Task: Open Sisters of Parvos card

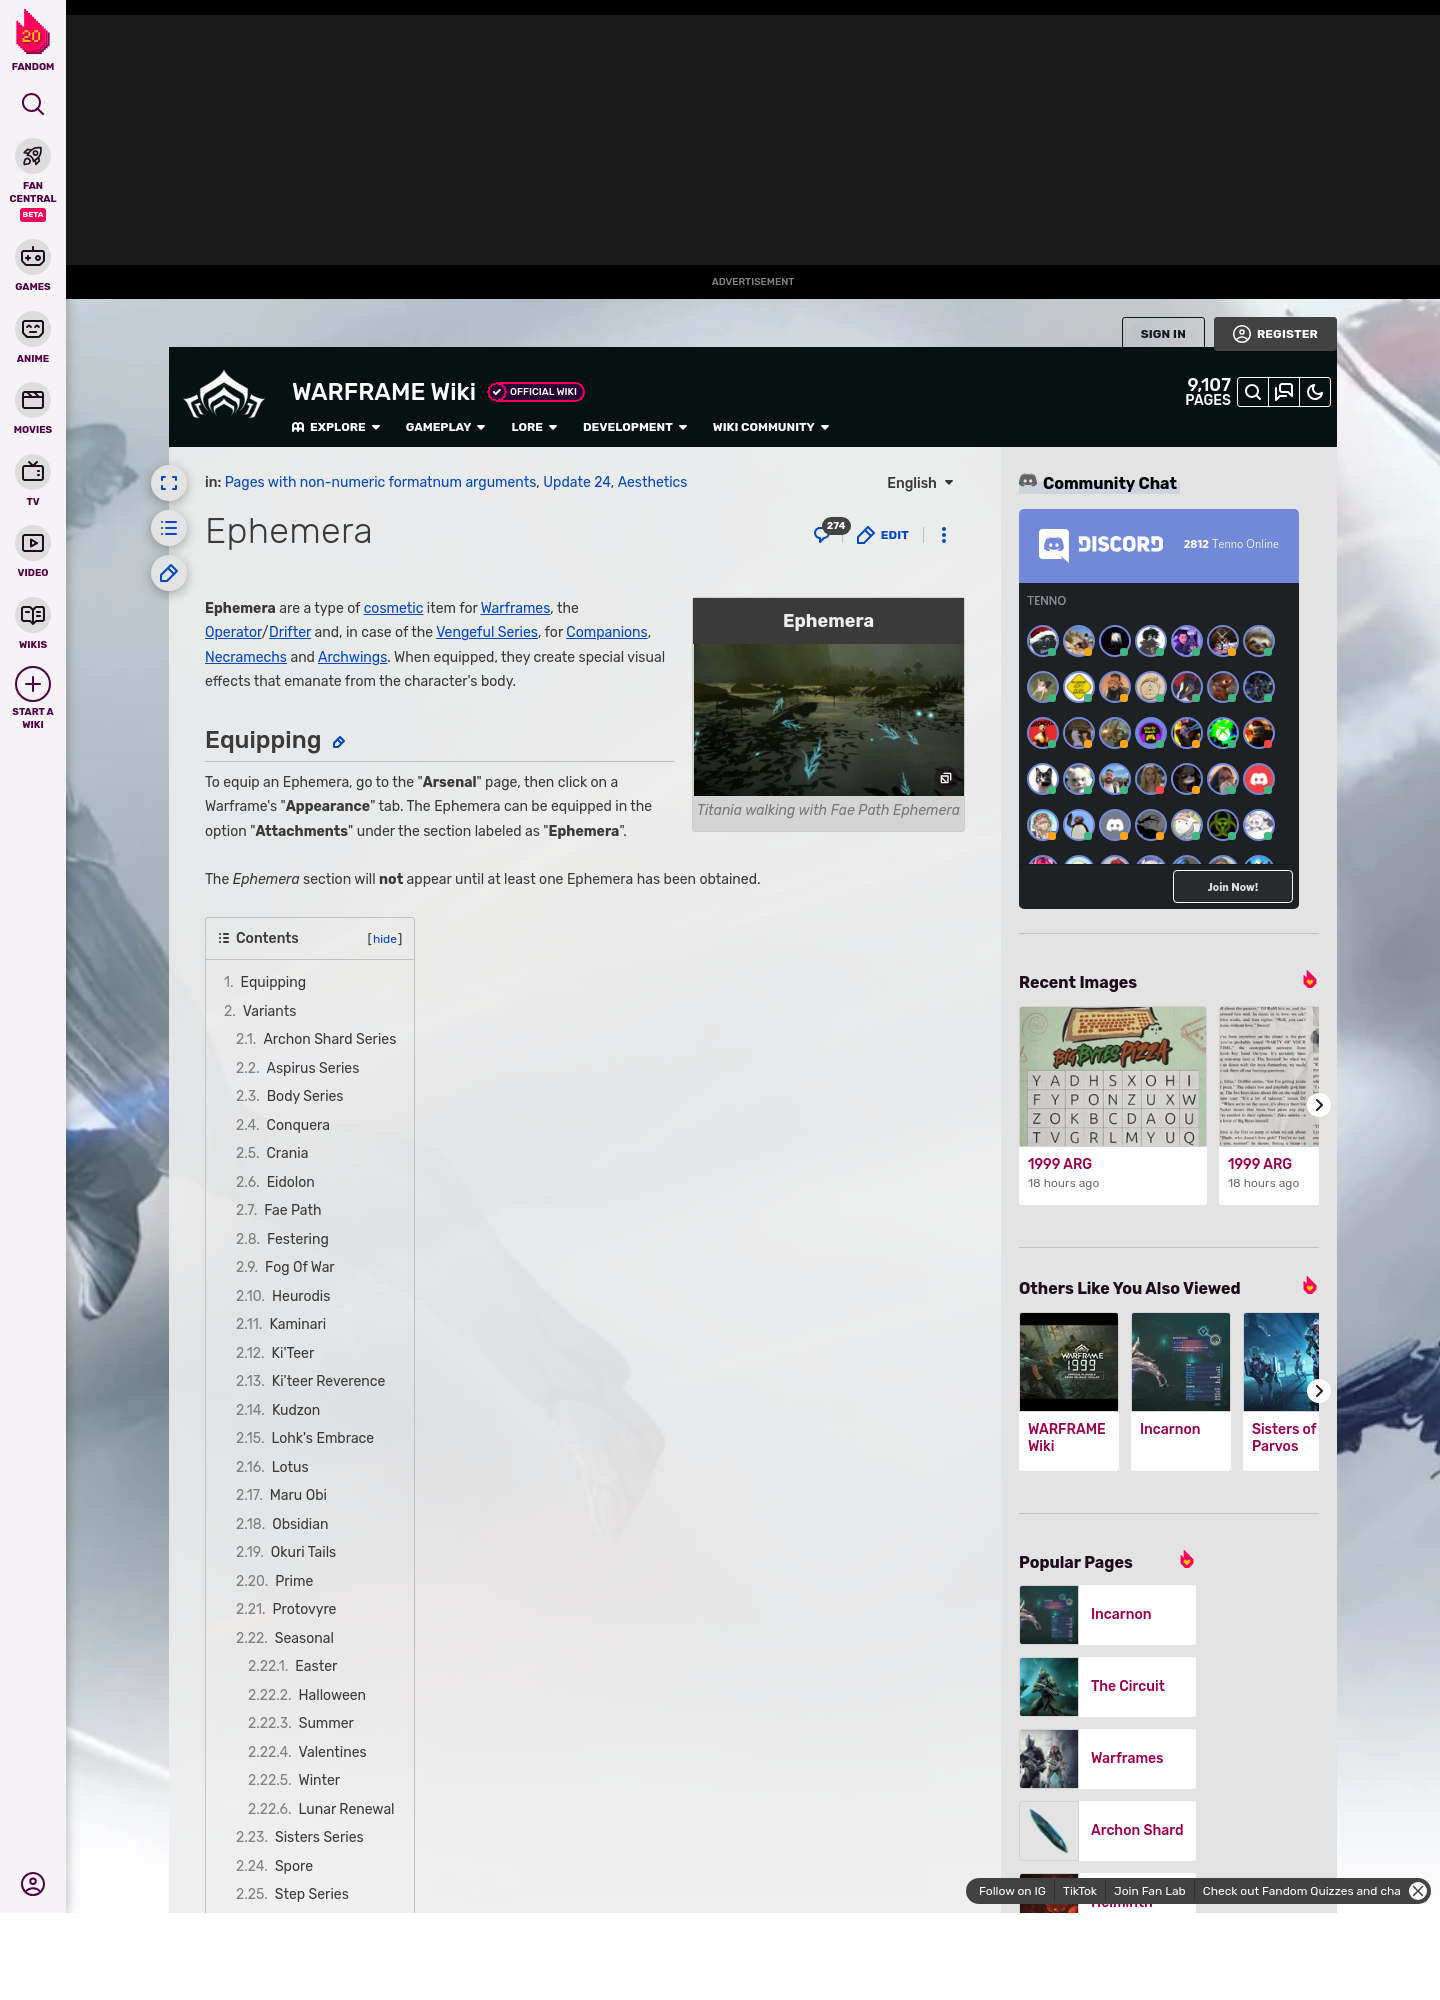Action: 1281,1391
